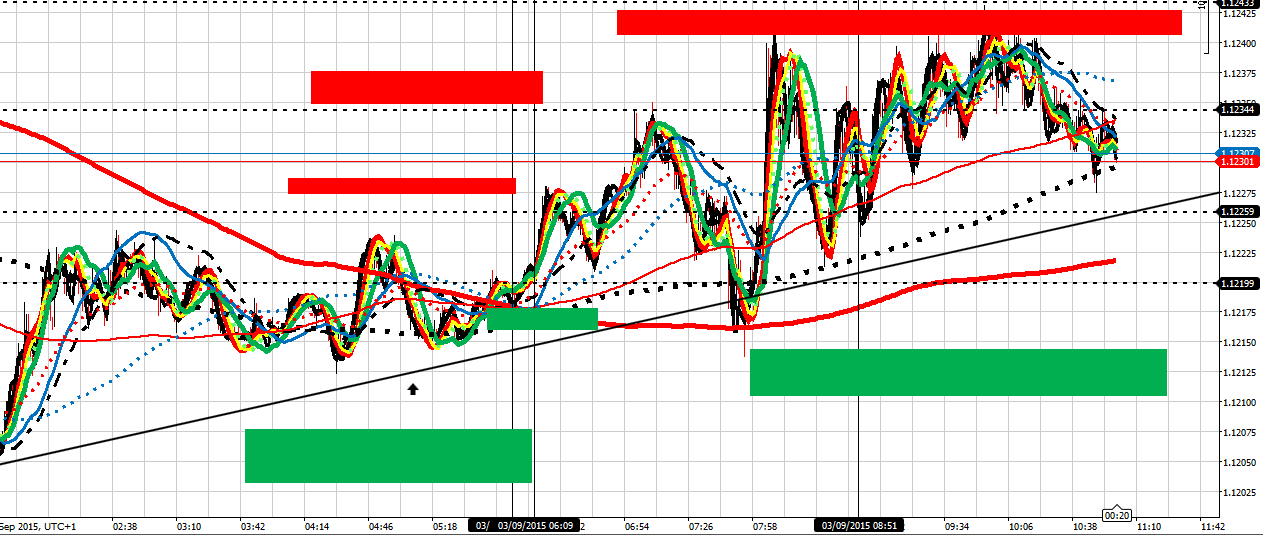Click the 04:14 time axis label
Viewport: 1263px width, 535px height.
pyautogui.click(x=317, y=525)
